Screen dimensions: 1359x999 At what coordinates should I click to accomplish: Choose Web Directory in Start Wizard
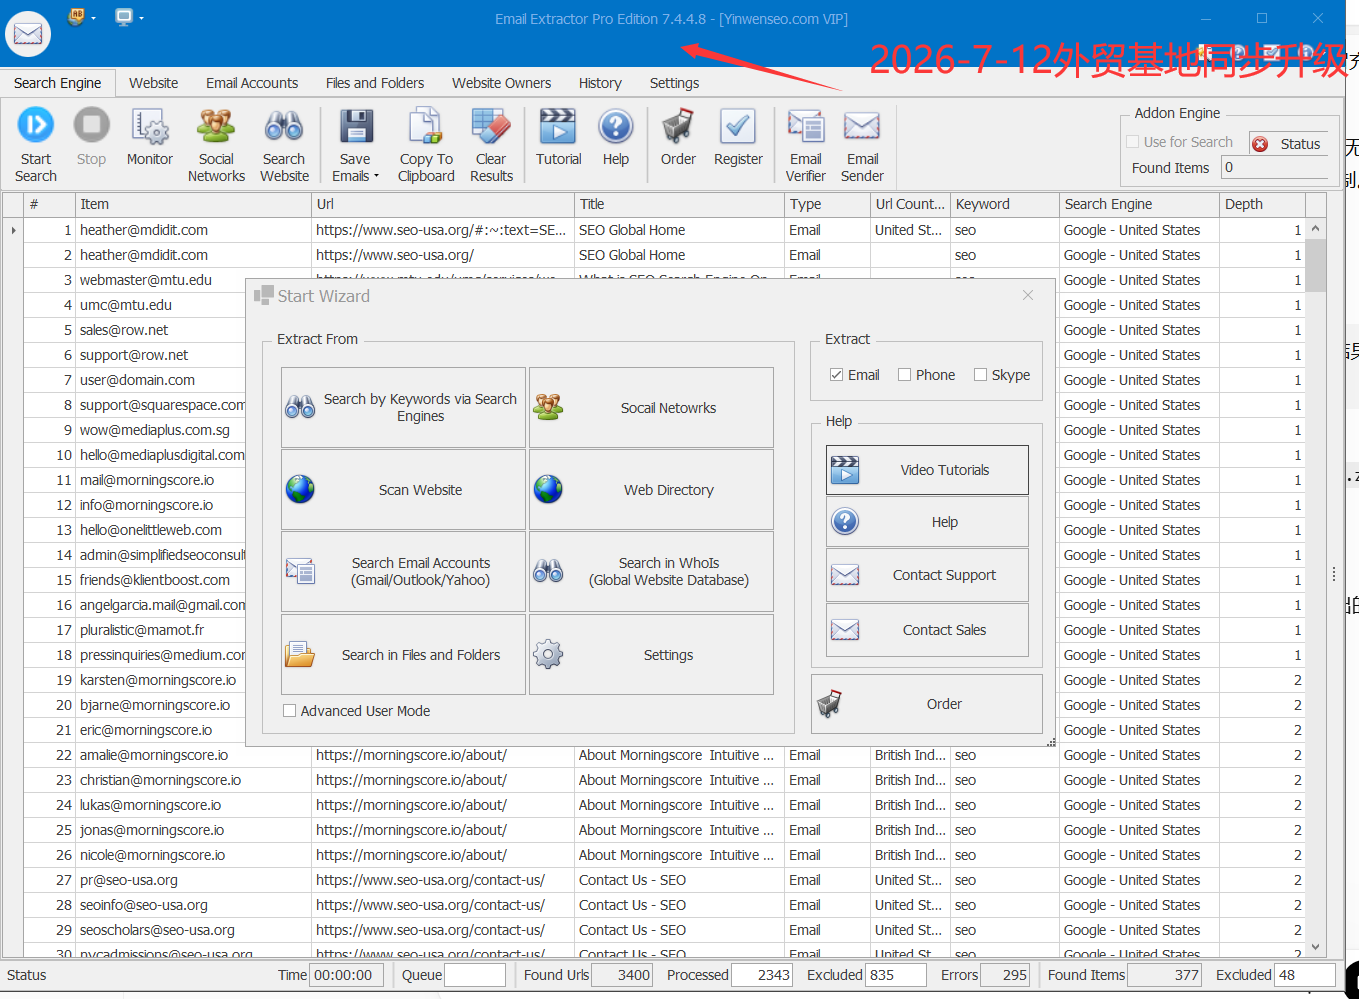[x=651, y=490]
